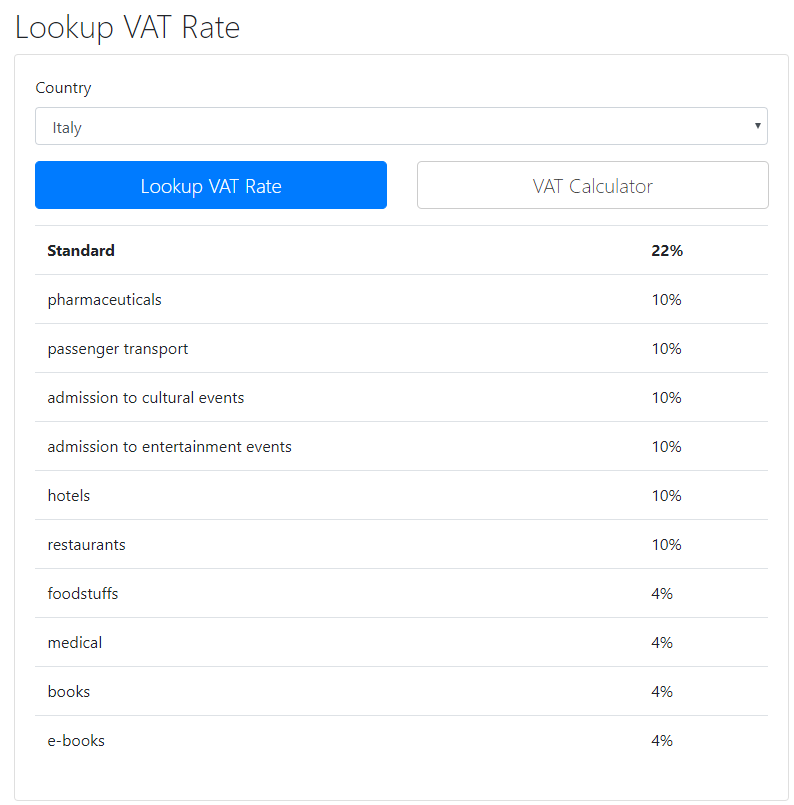Click the 4% rate beside e-books
The width and height of the screenshot is (794, 805).
[662, 741]
